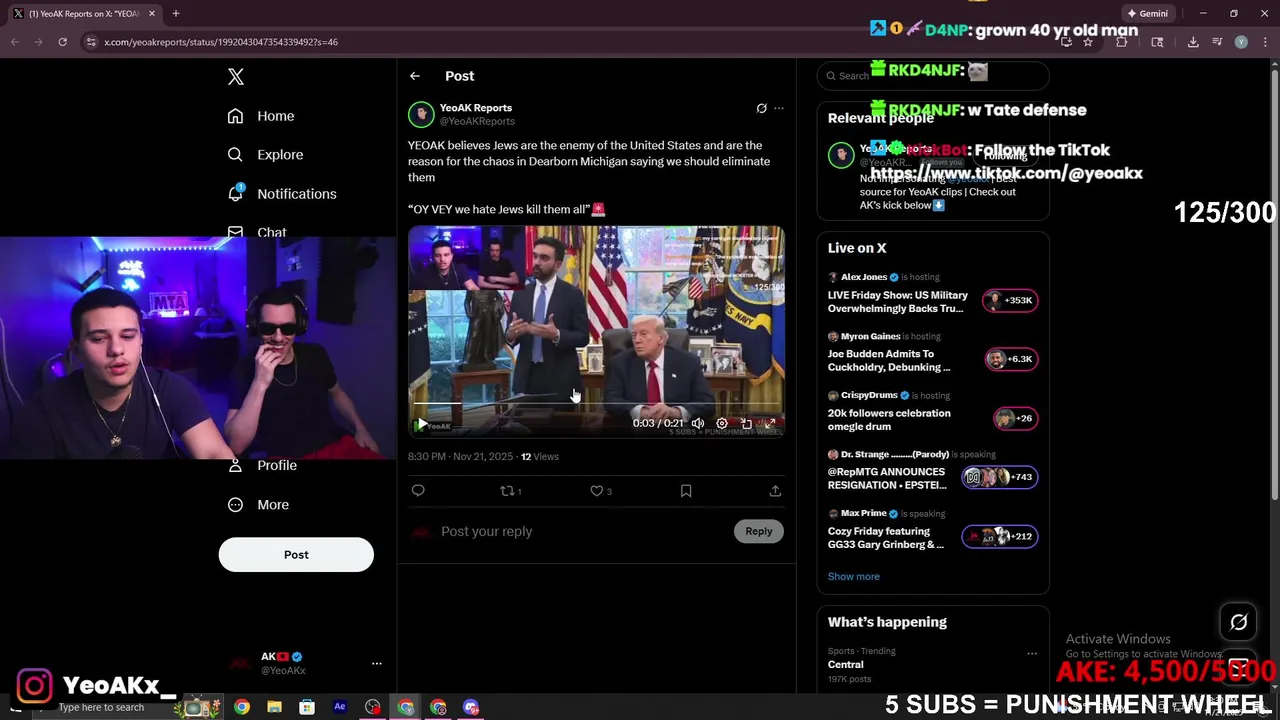The height and width of the screenshot is (720, 1280).
Task: Click the '12 Views' text under the post
Action: [x=540, y=456]
